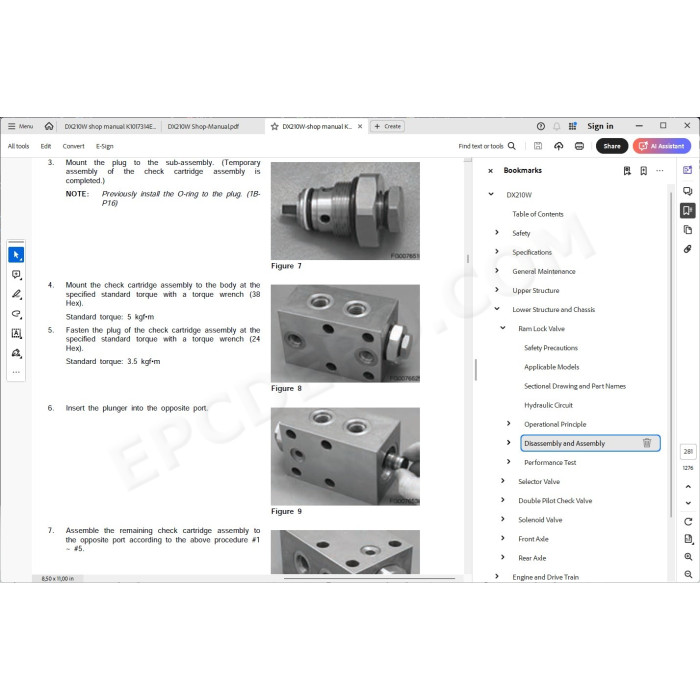The image size is (700, 700).
Task: Open Hydraulic Circuit bookmark
Action: 548,405
